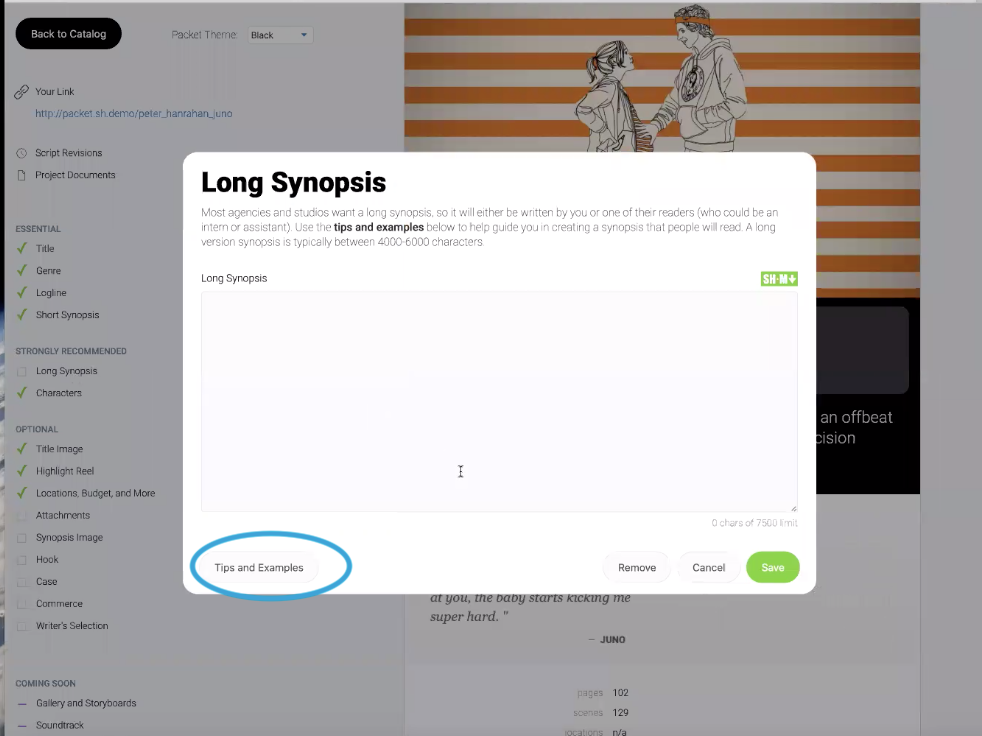This screenshot has width=982, height=736.
Task: Click the green checkmark beside Highlight Reel
Action: click(22, 470)
